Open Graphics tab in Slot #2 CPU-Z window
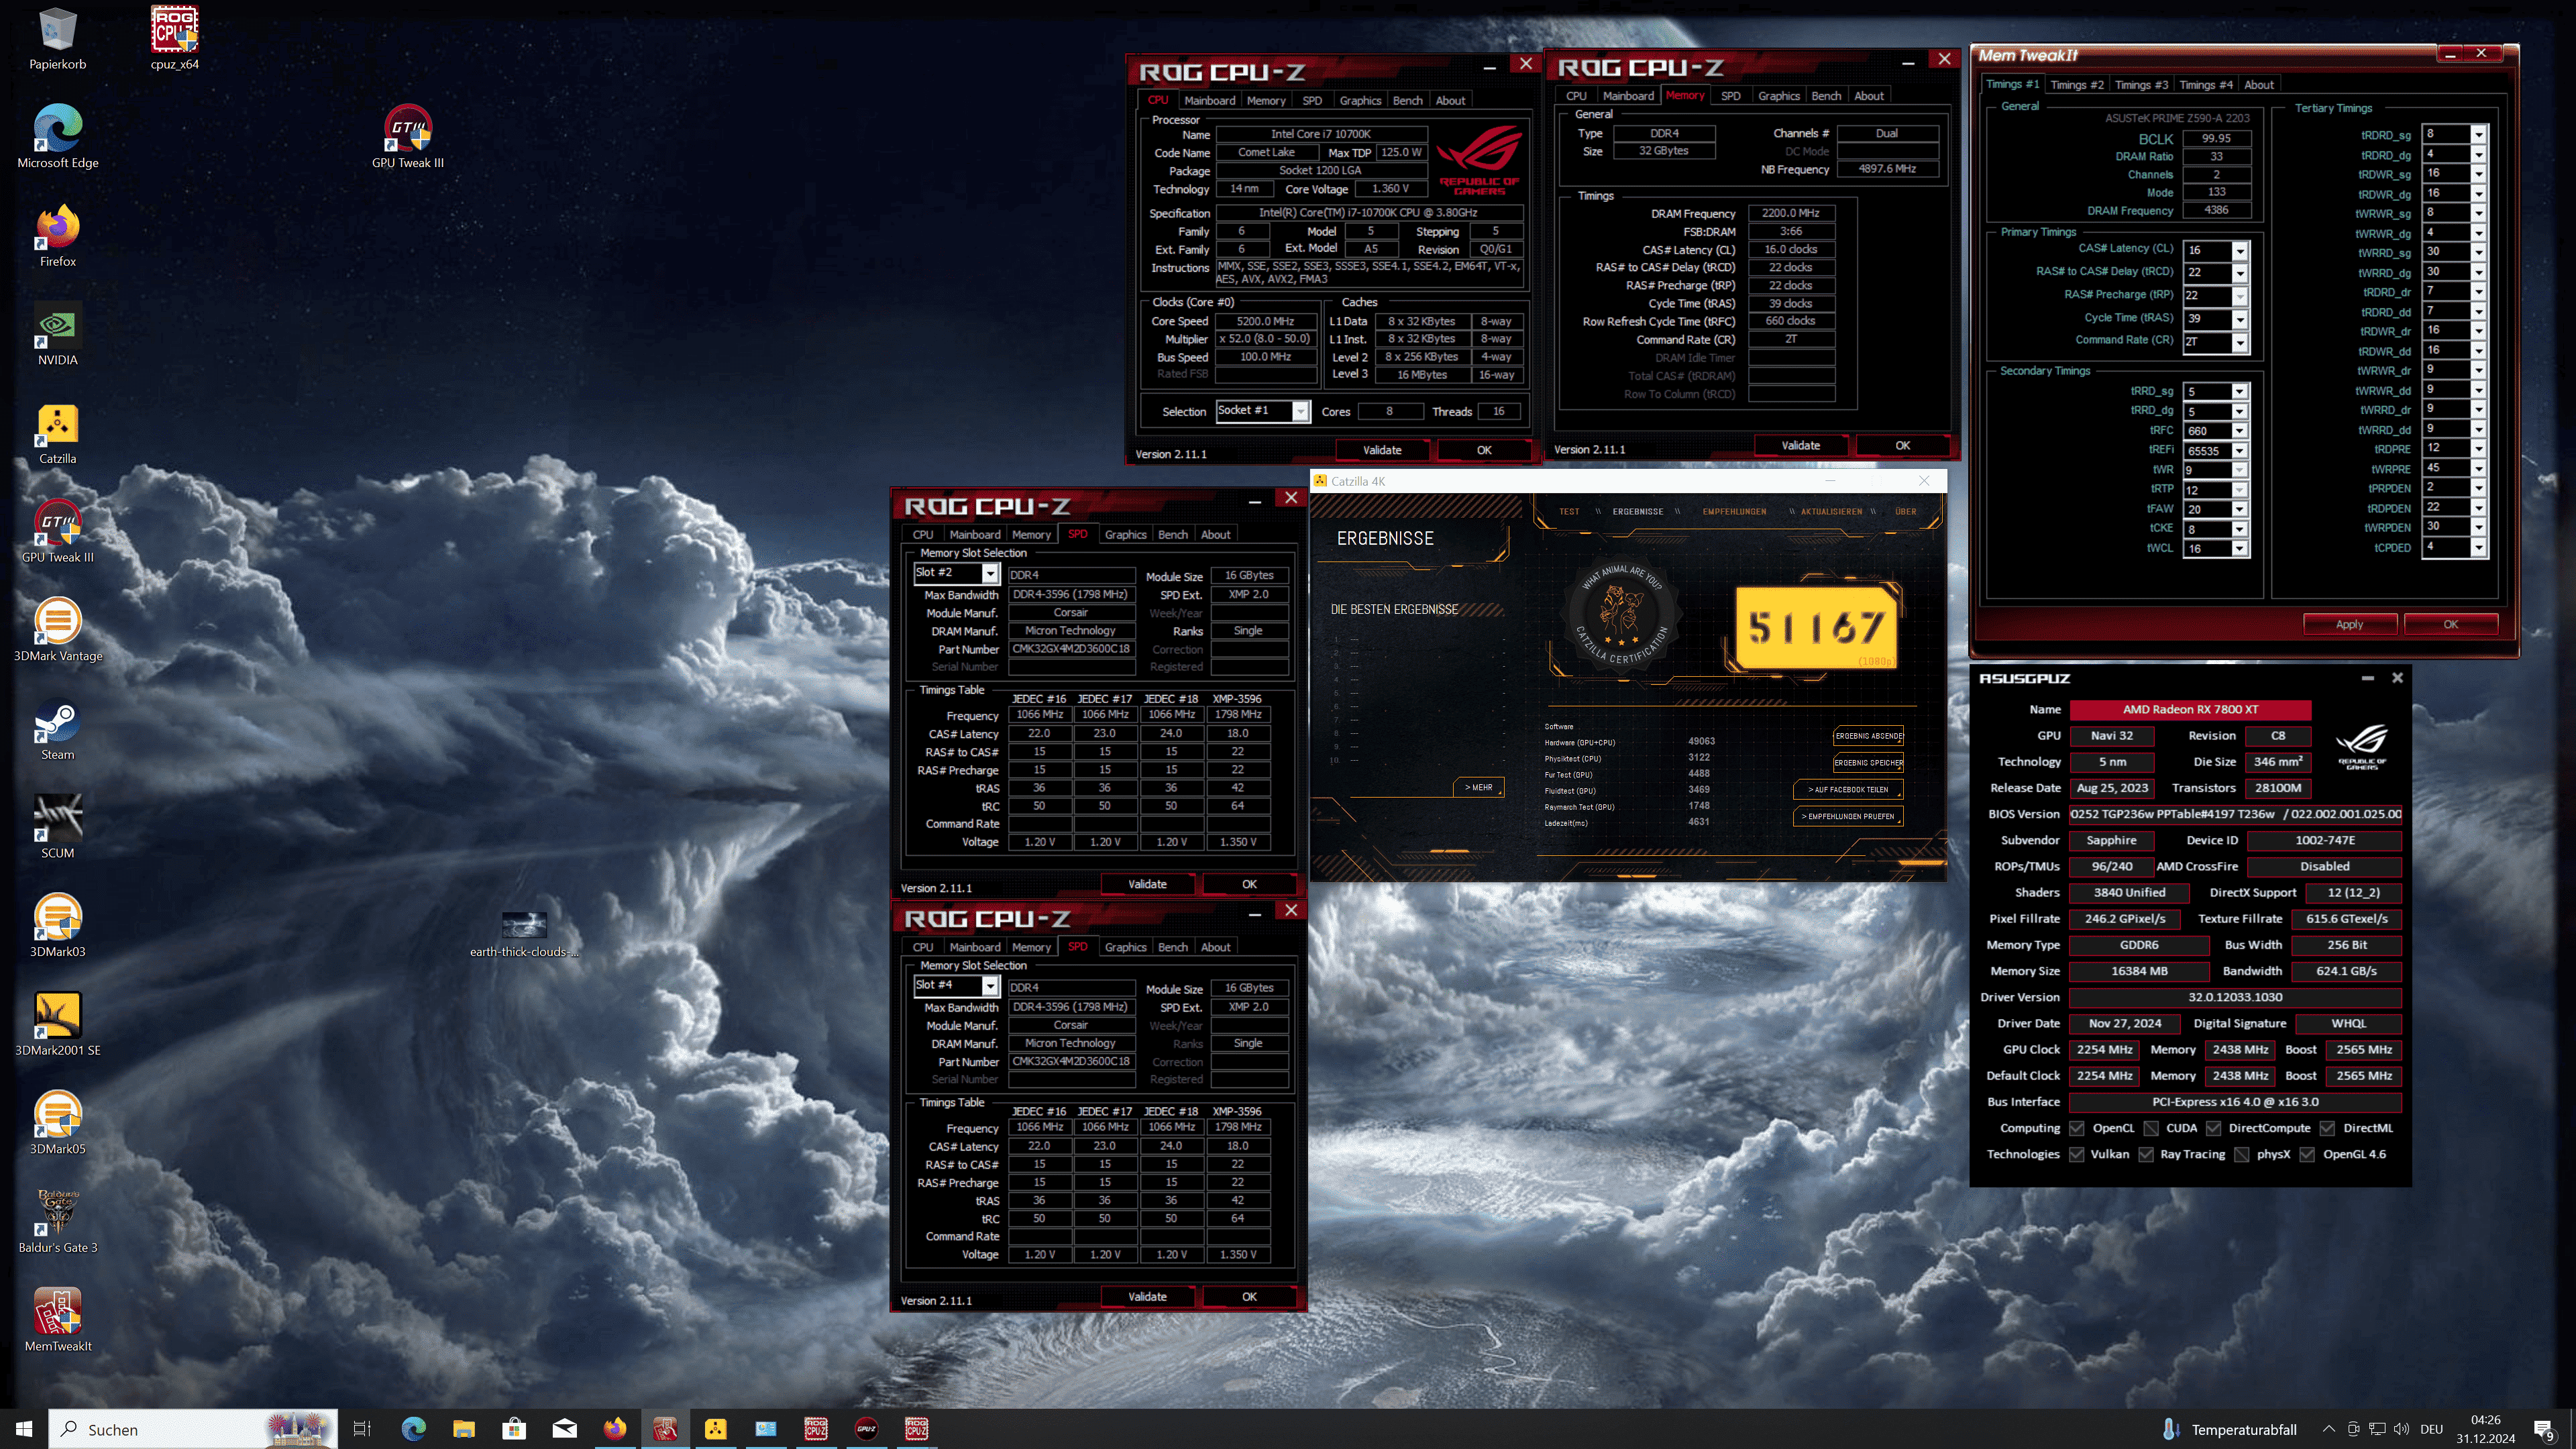 (1125, 534)
